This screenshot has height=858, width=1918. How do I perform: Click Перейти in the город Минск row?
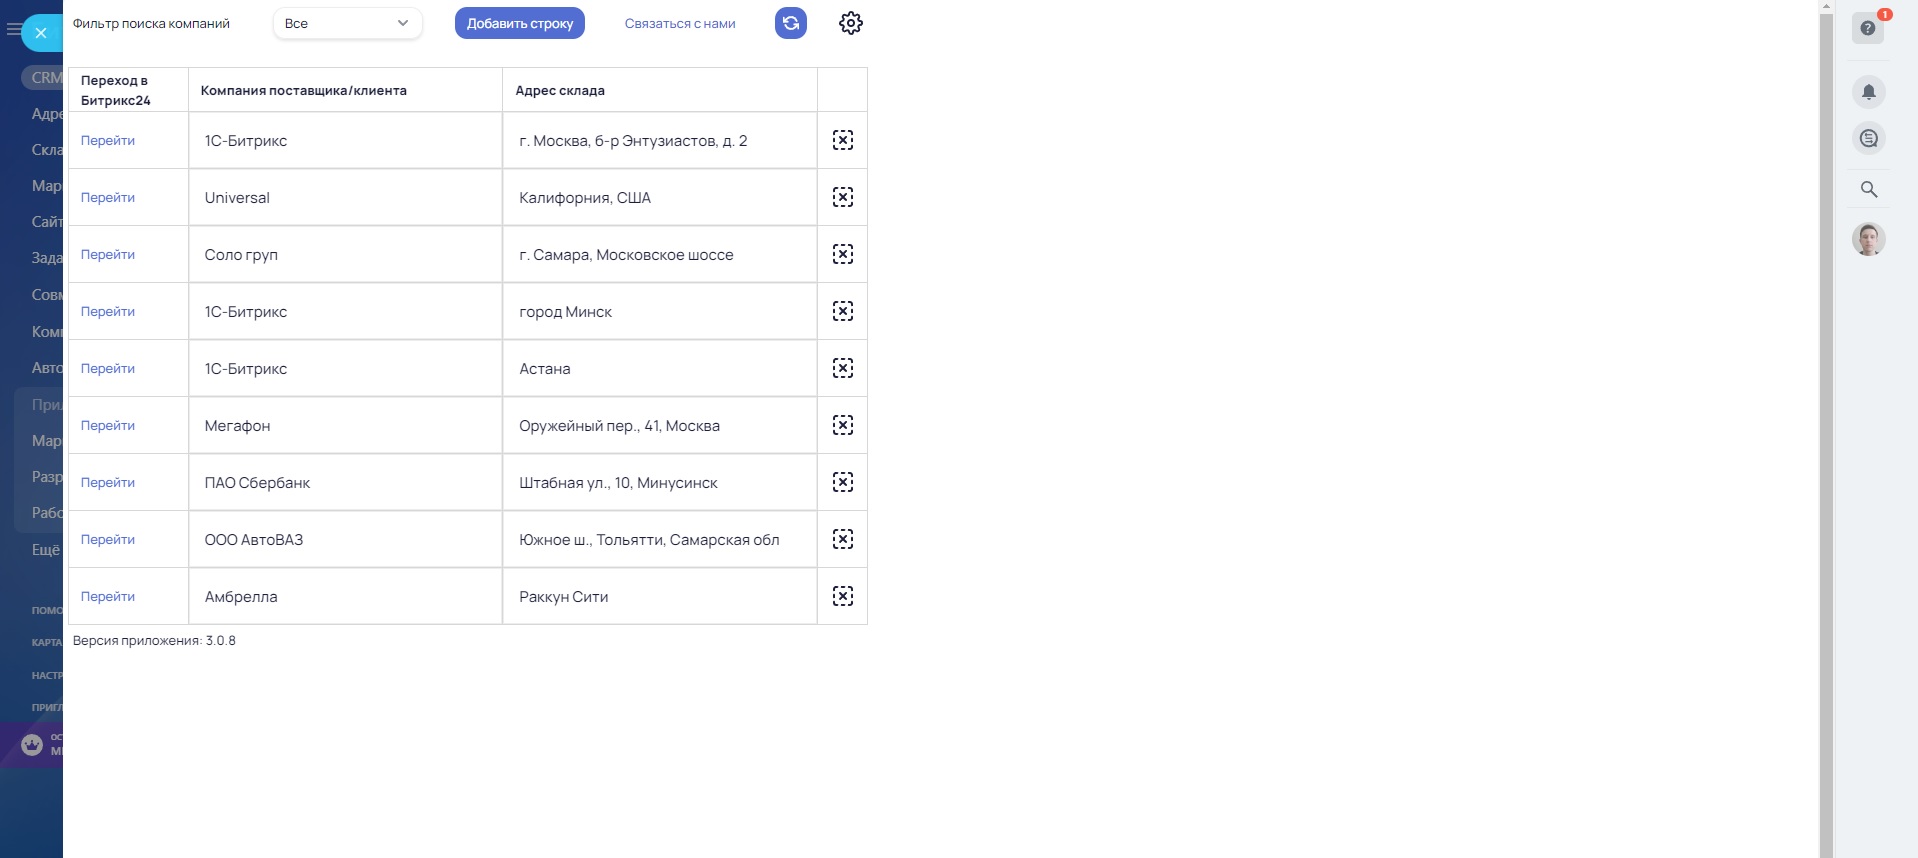pyautogui.click(x=108, y=311)
